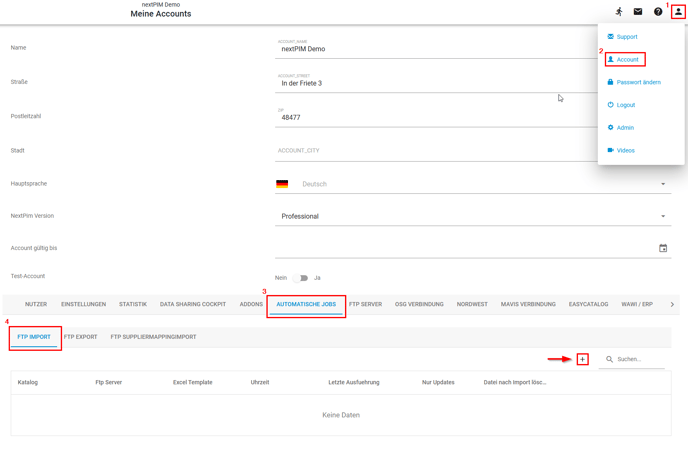Open the Deutsch language combo box

click(473, 184)
